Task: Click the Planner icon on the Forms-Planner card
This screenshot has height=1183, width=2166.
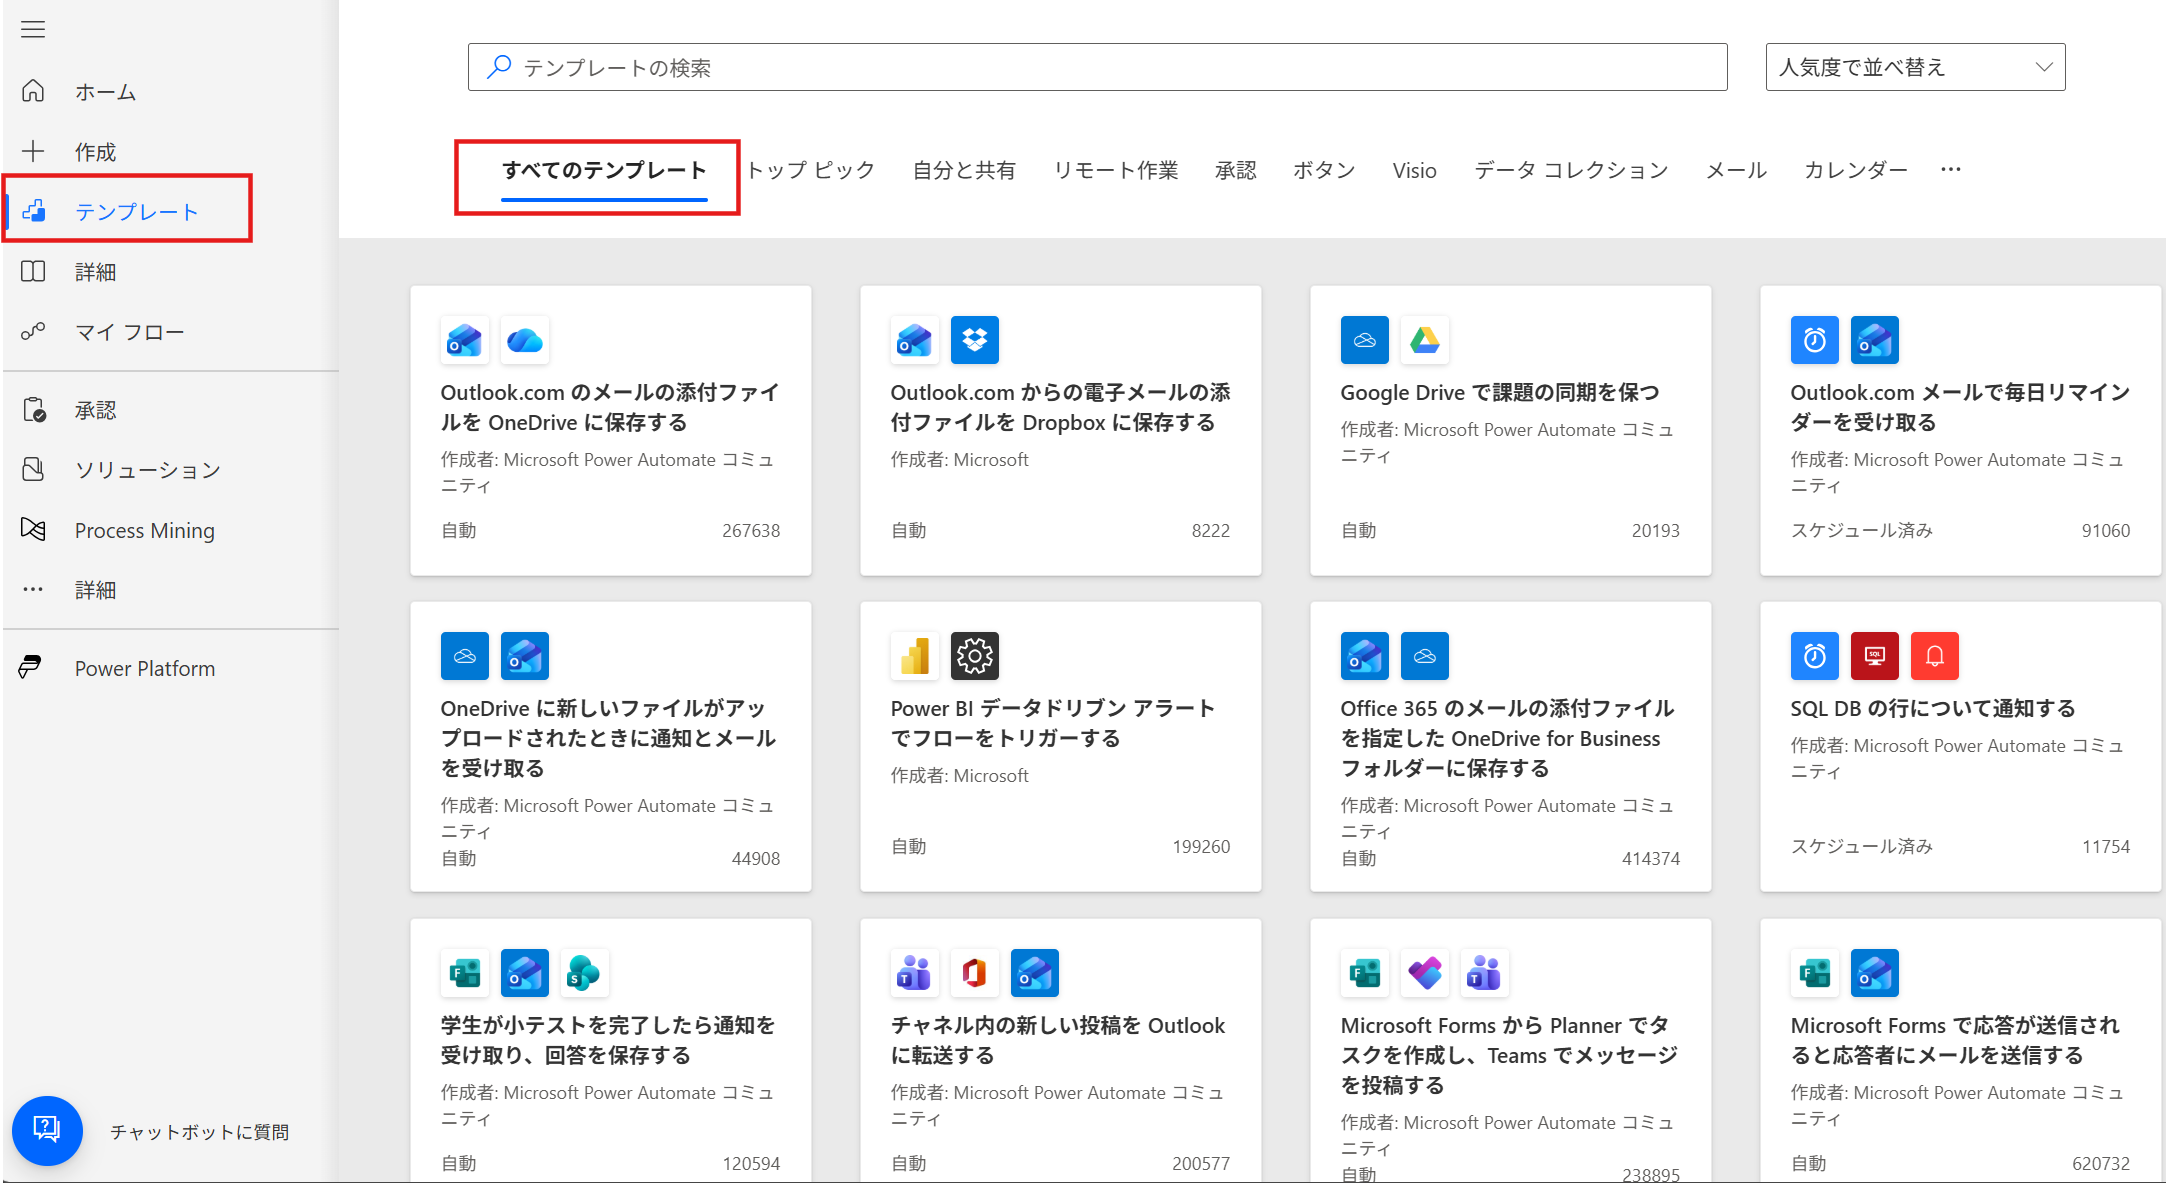Action: coord(1425,973)
